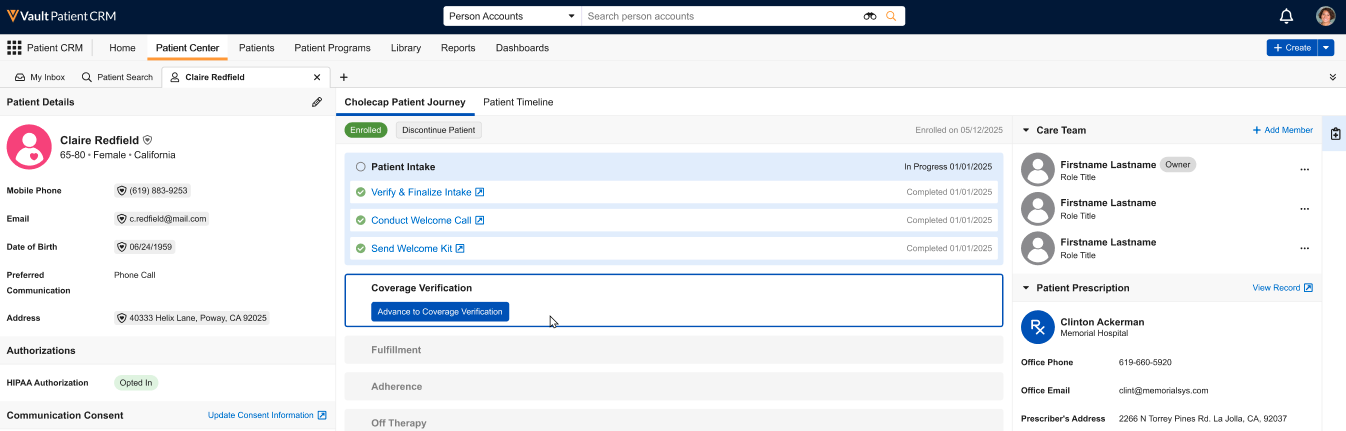Open the Person Accounts dropdown

click(512, 16)
